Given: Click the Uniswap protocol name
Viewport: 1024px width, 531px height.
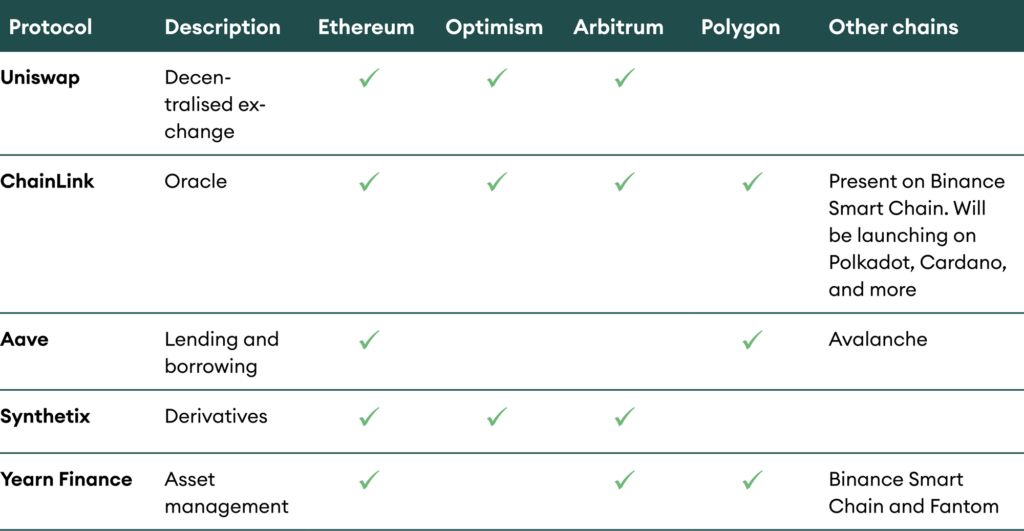Looking at the screenshot, I should [40, 77].
